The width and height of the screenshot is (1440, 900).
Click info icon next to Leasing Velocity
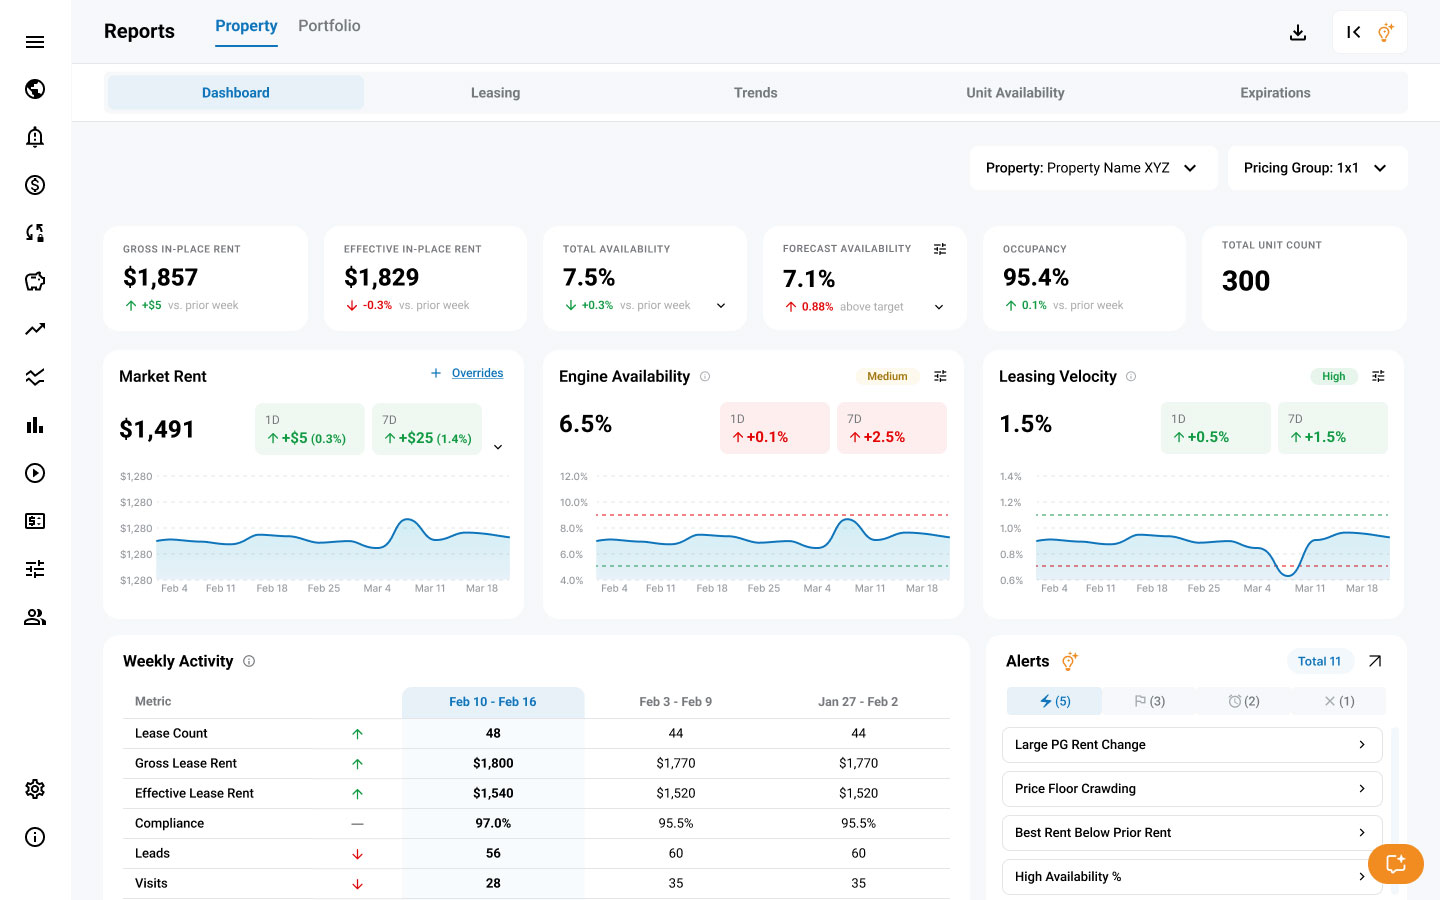click(x=1131, y=376)
